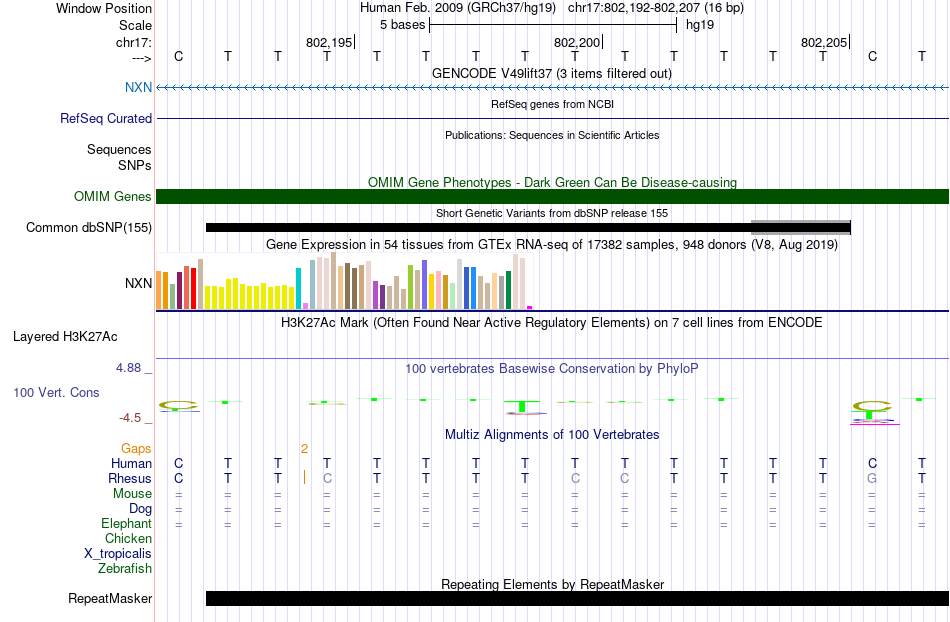Click the 5 bases scale bar line
This screenshot has height=622, width=950.
pyautogui.click(x=553, y=25)
